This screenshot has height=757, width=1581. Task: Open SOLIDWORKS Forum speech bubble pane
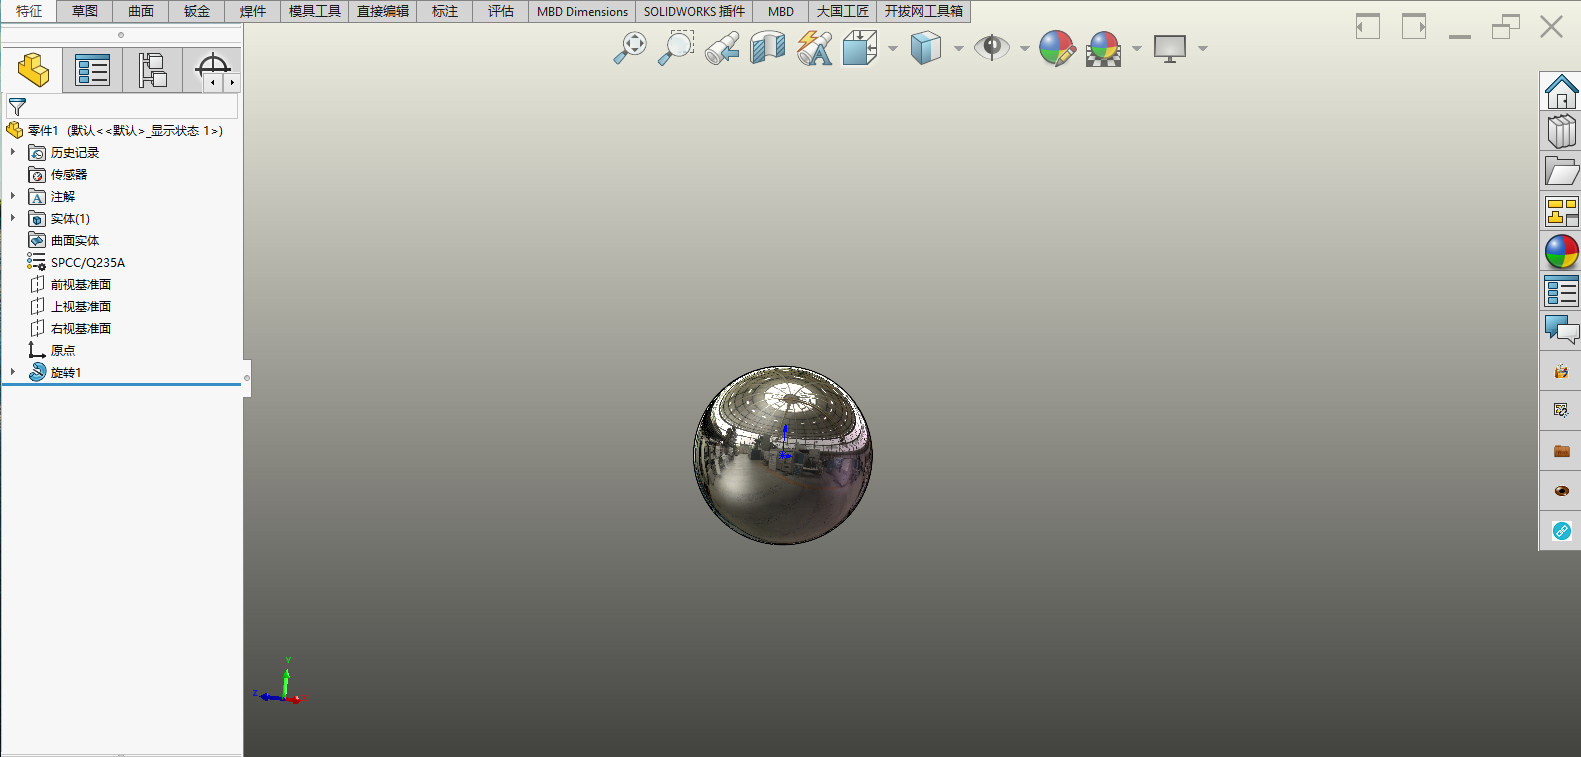1561,330
